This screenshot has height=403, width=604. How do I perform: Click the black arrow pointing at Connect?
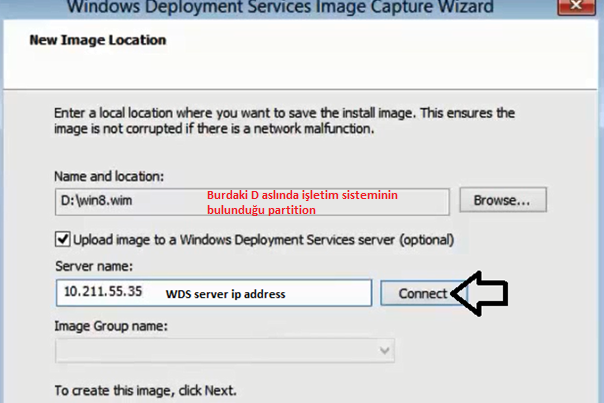480,294
